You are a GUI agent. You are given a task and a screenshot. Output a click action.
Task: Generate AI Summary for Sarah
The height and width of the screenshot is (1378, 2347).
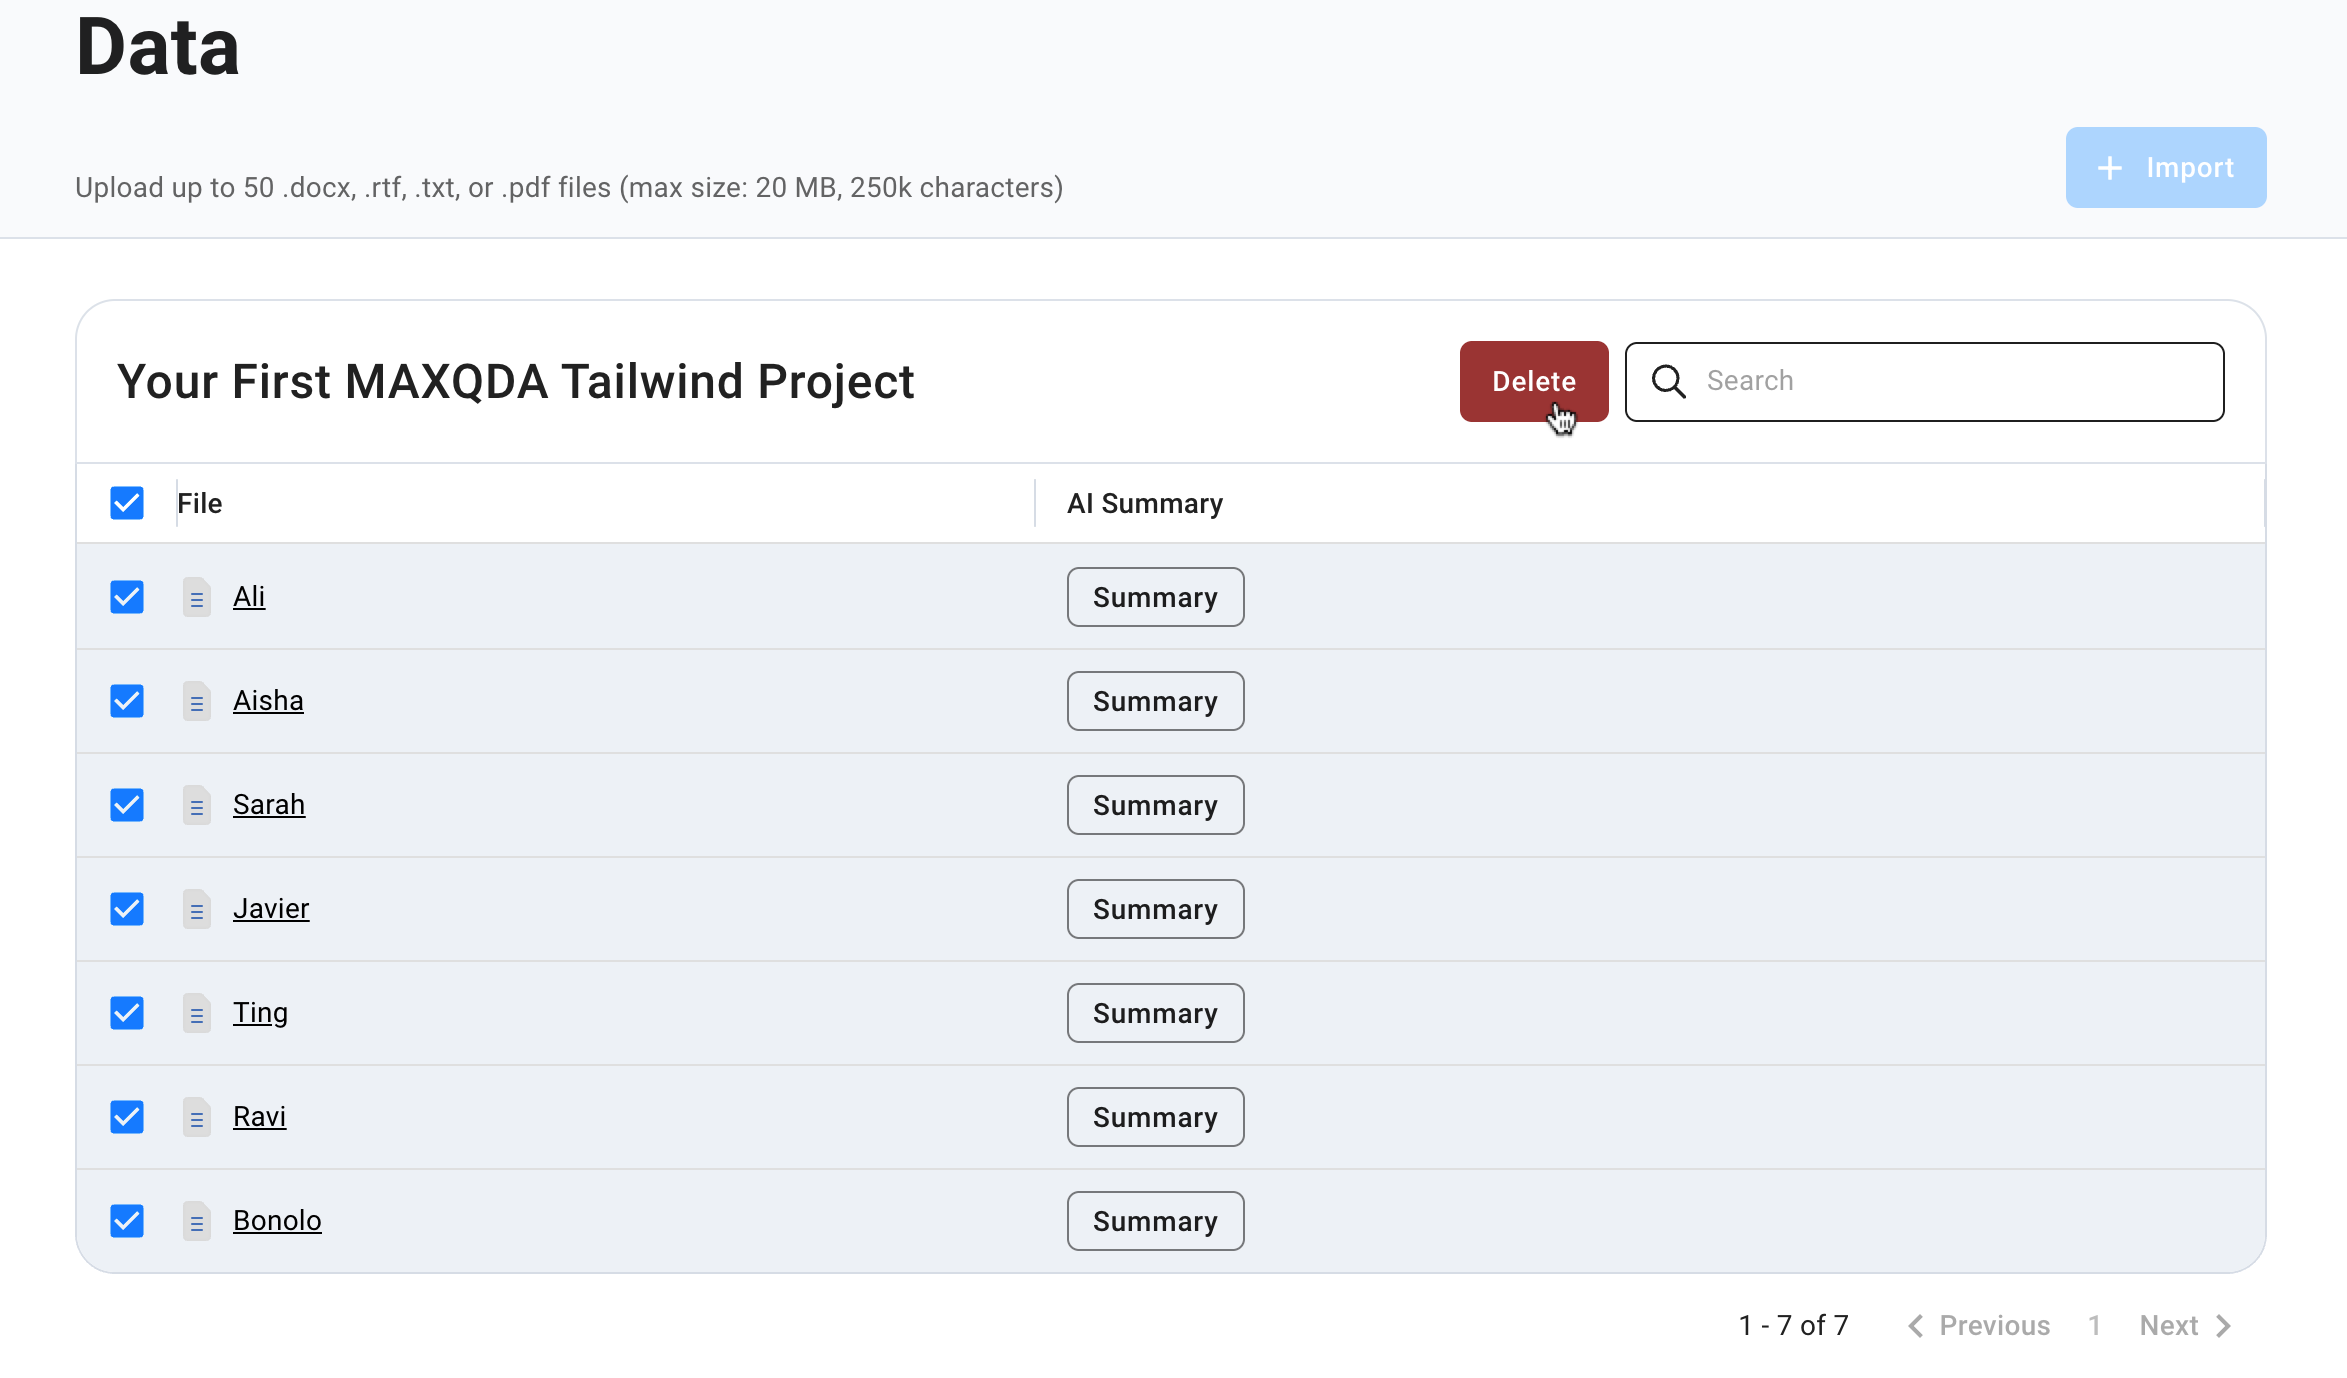tap(1155, 805)
